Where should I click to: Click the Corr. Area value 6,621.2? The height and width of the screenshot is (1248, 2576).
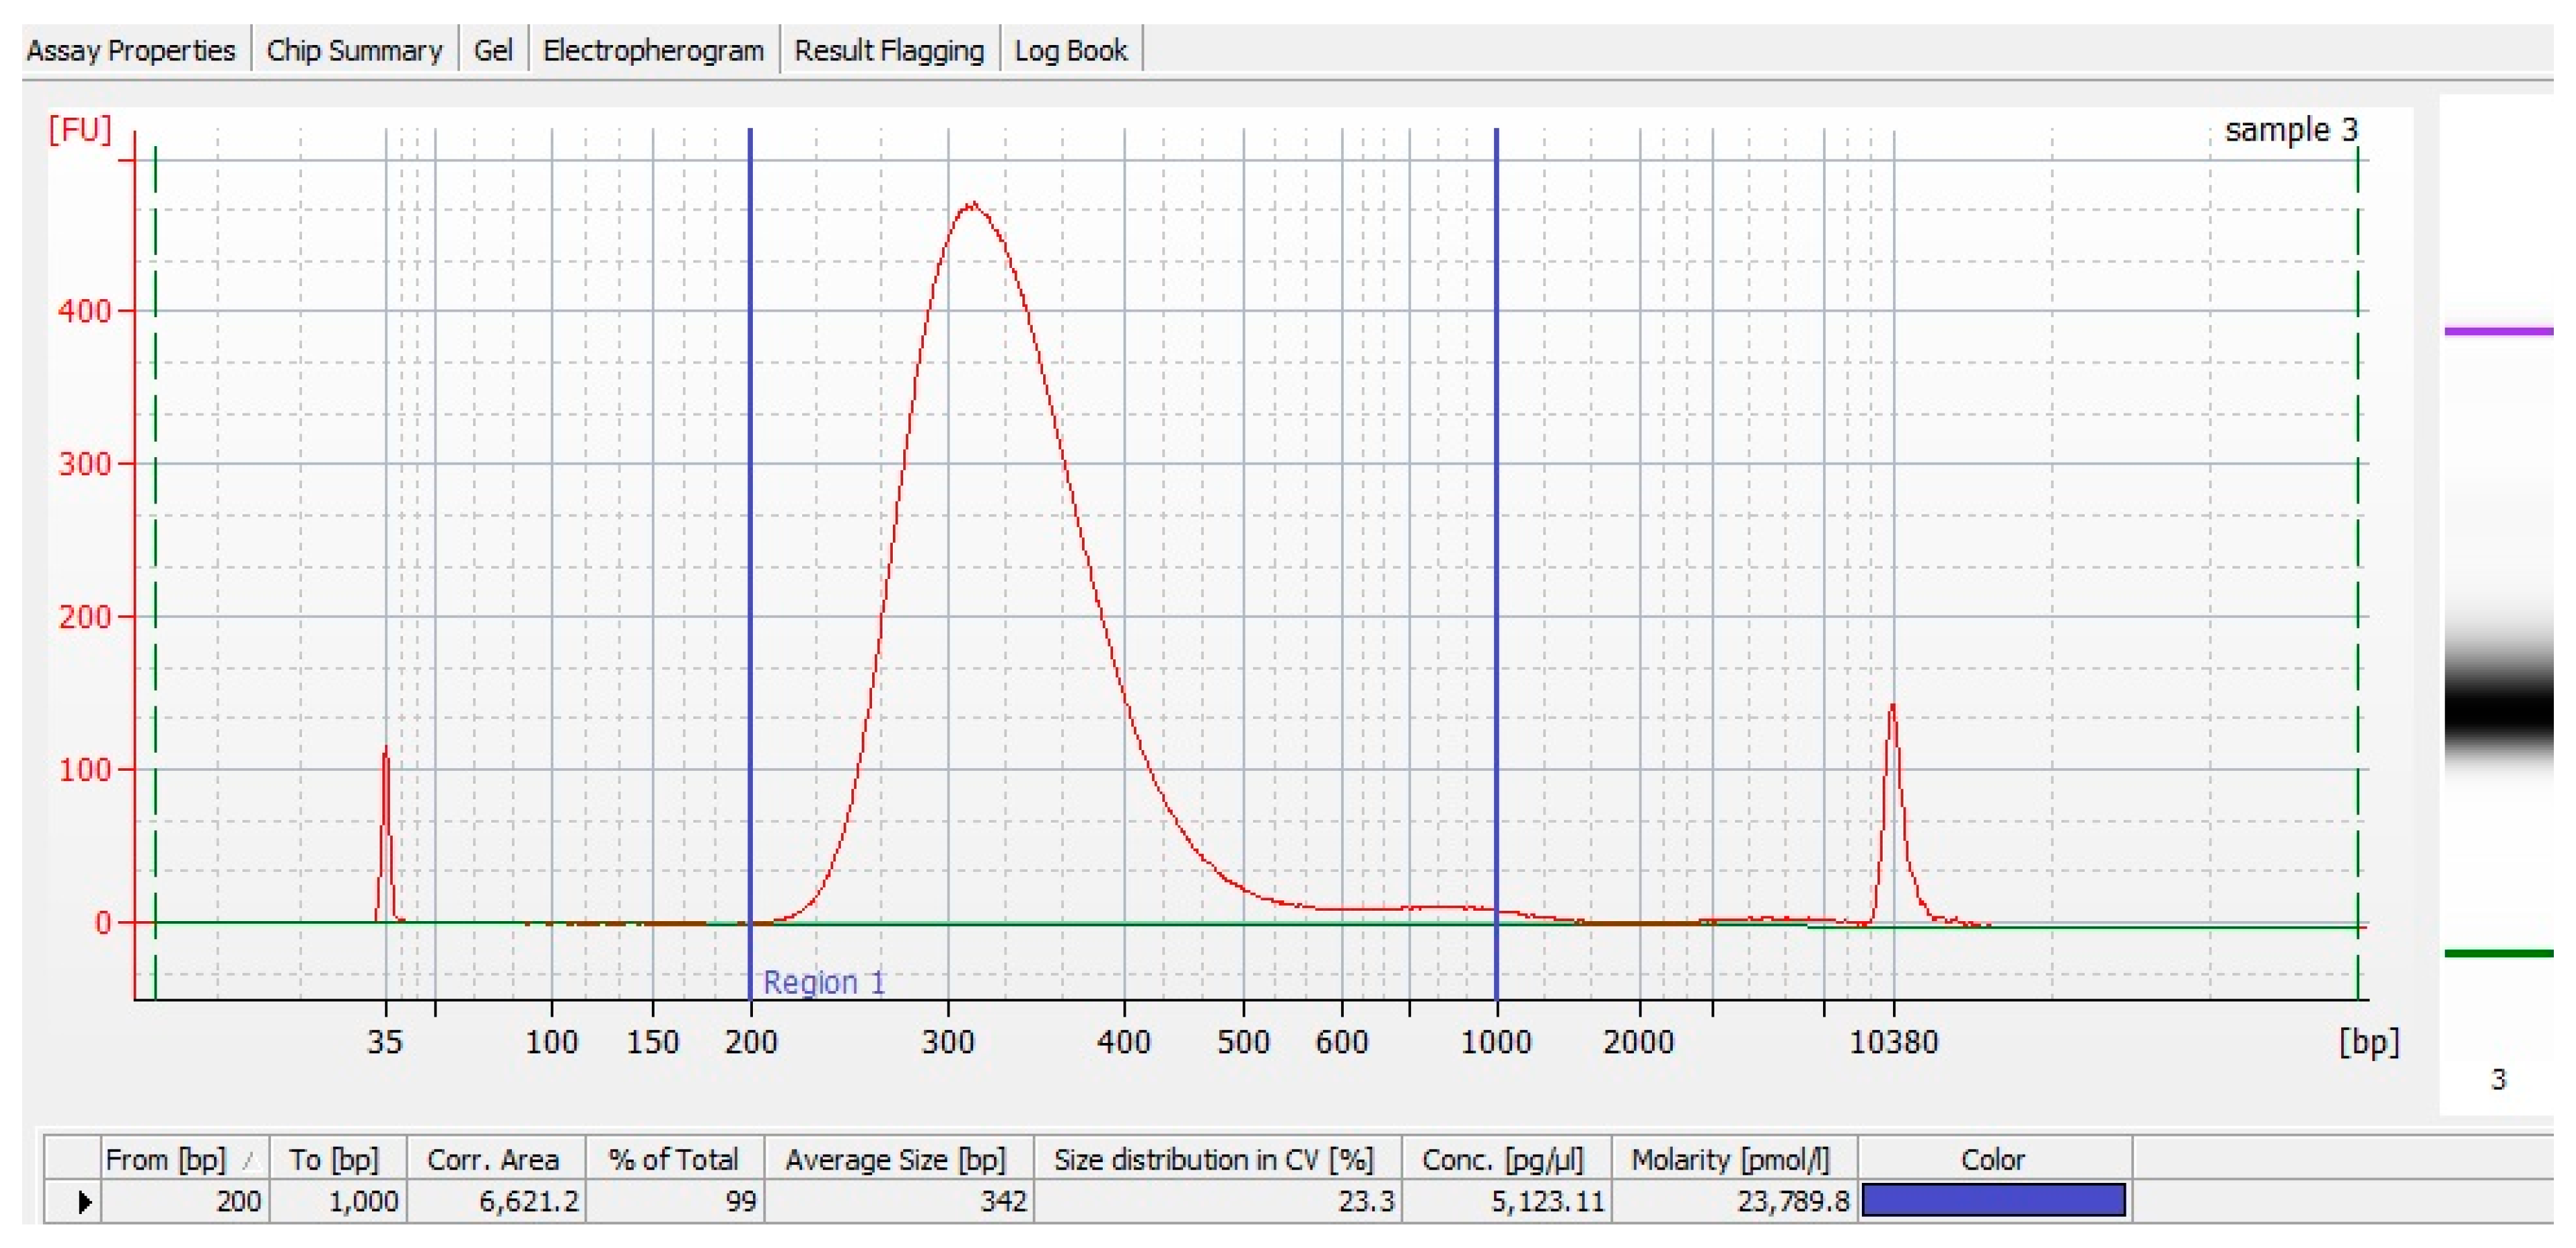(496, 1201)
